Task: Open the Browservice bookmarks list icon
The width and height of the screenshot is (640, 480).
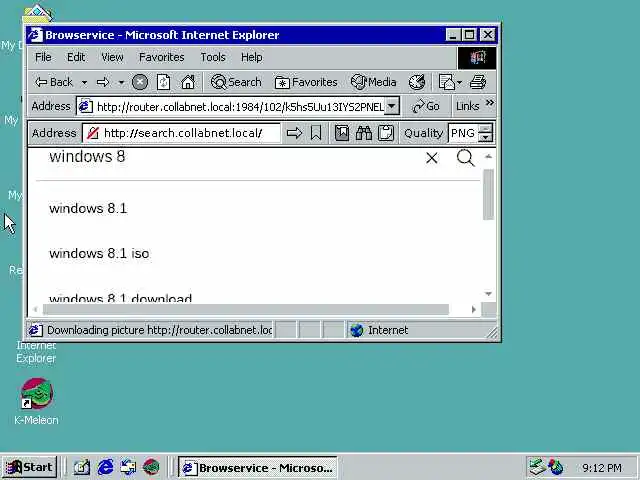Action: click(x=342, y=133)
